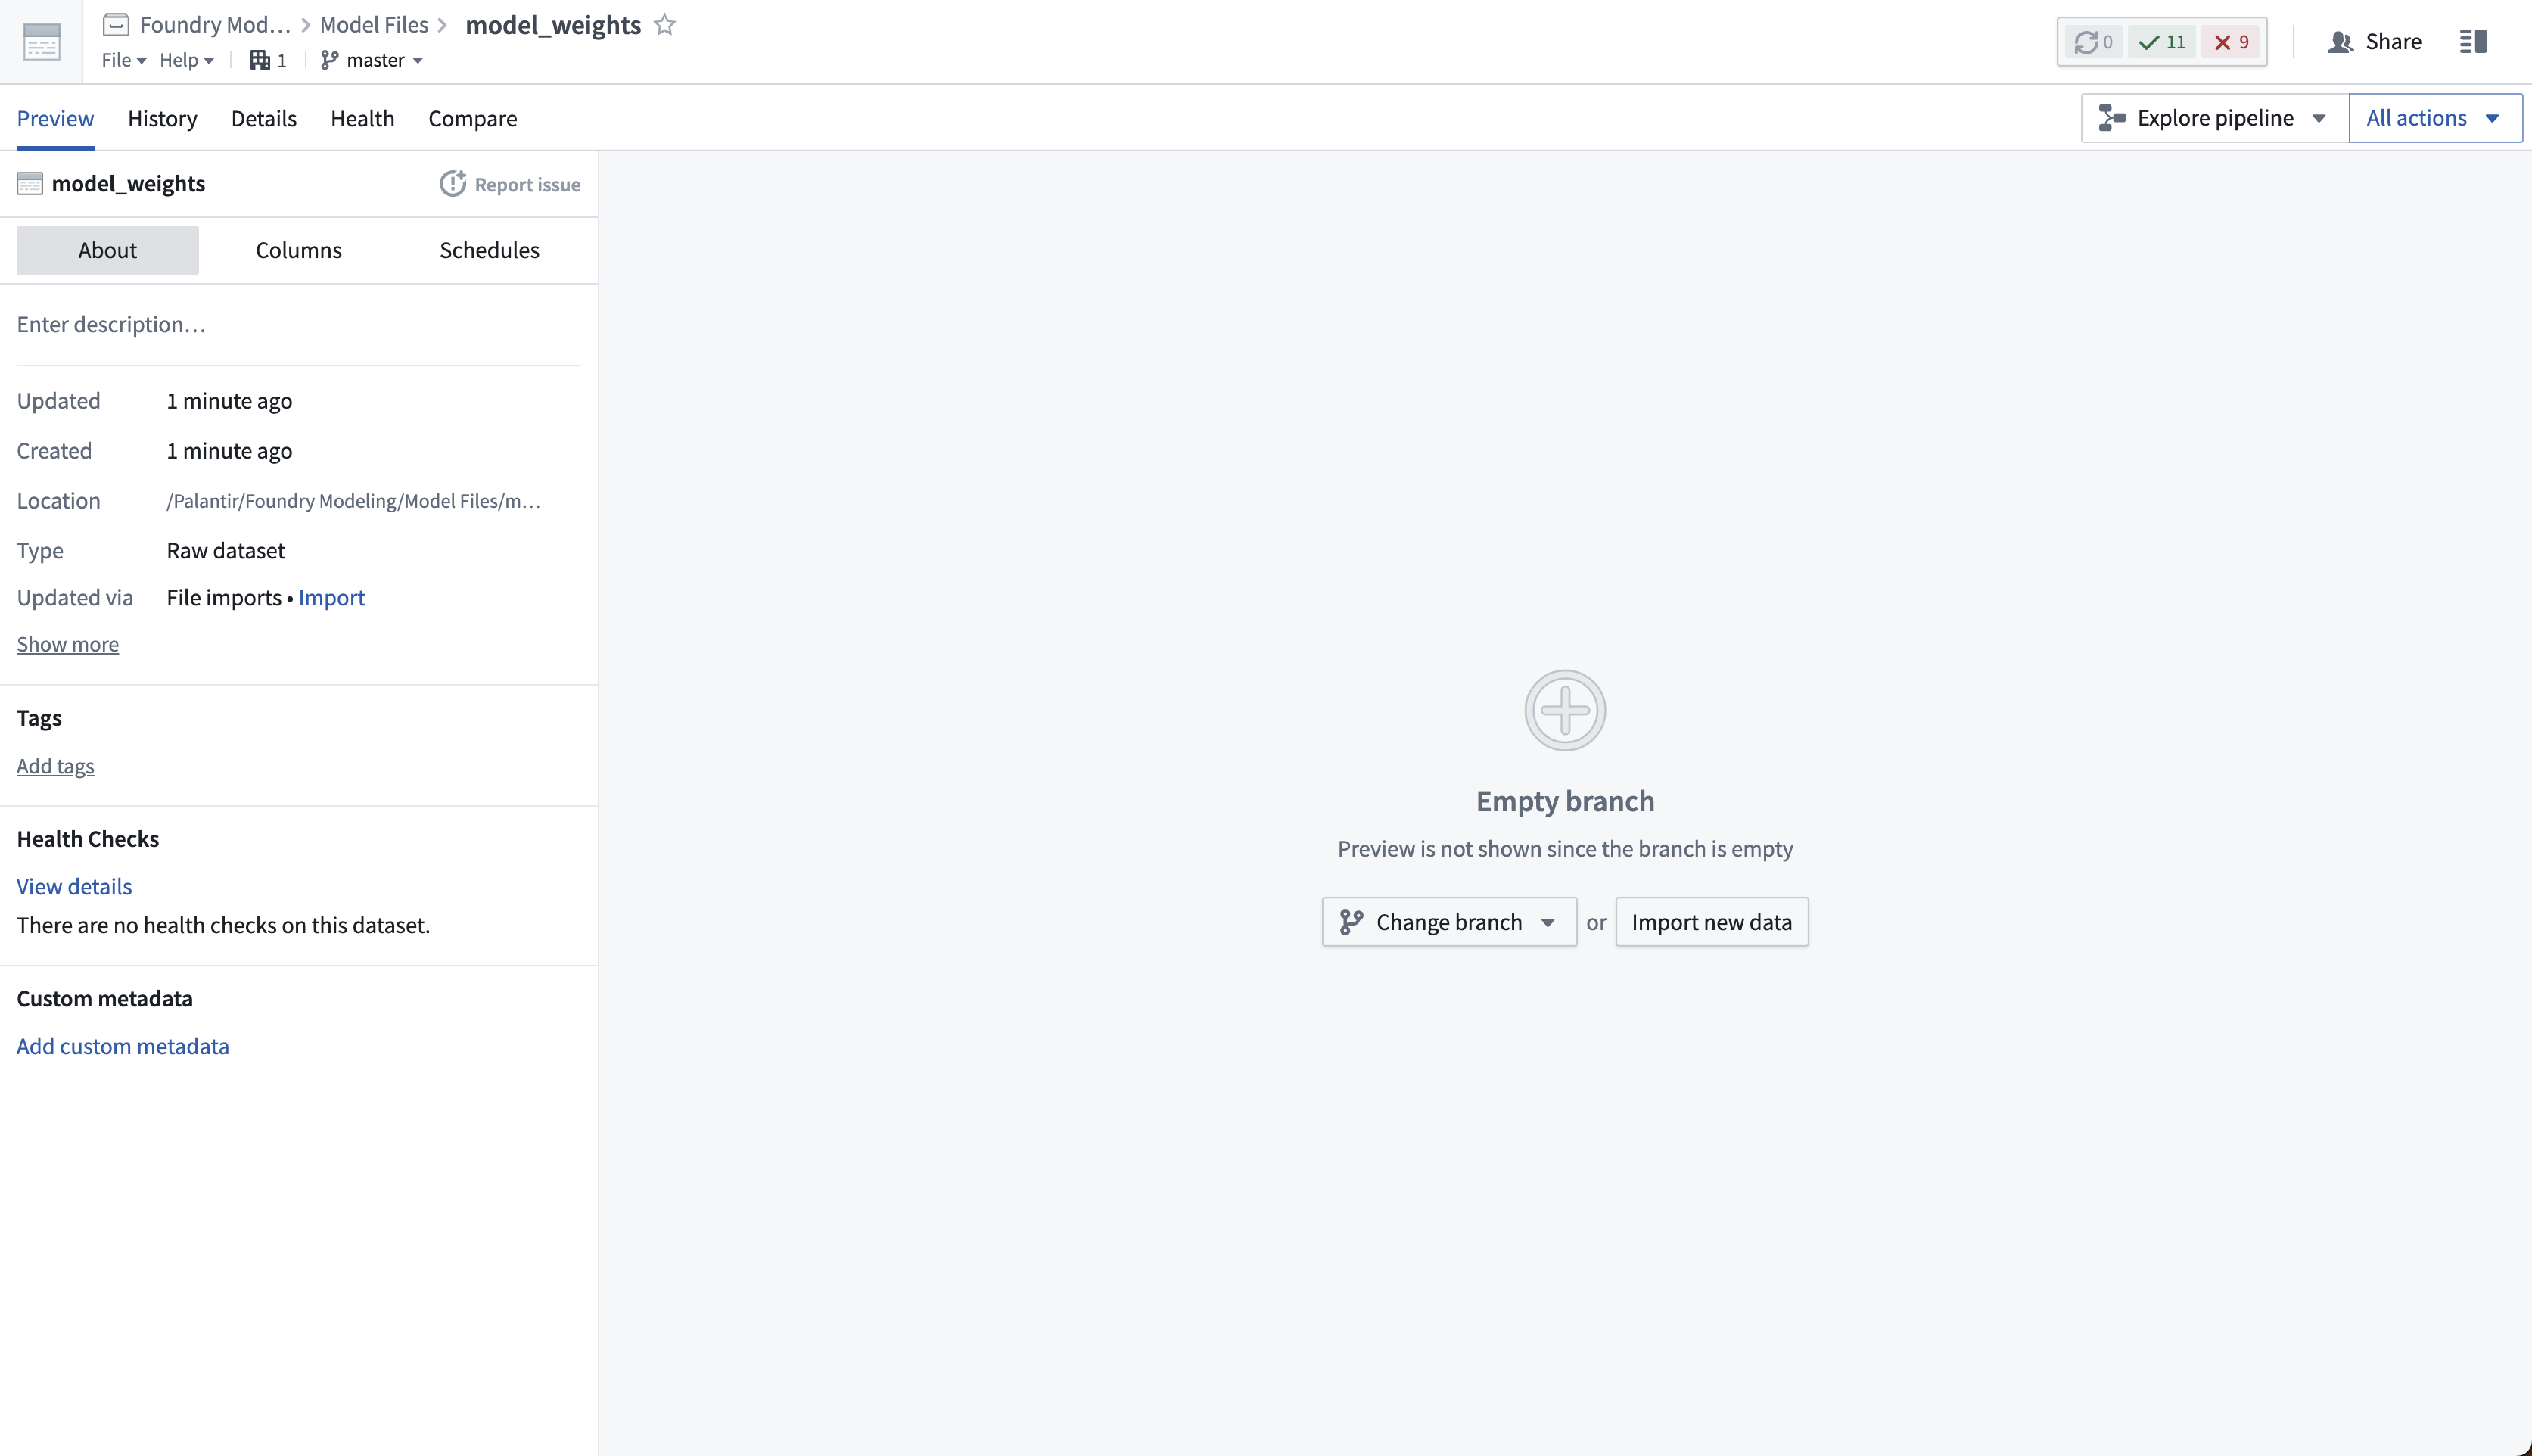Expand details with Show more
Viewport: 2532px width, 1456px height.
pyautogui.click(x=67, y=644)
